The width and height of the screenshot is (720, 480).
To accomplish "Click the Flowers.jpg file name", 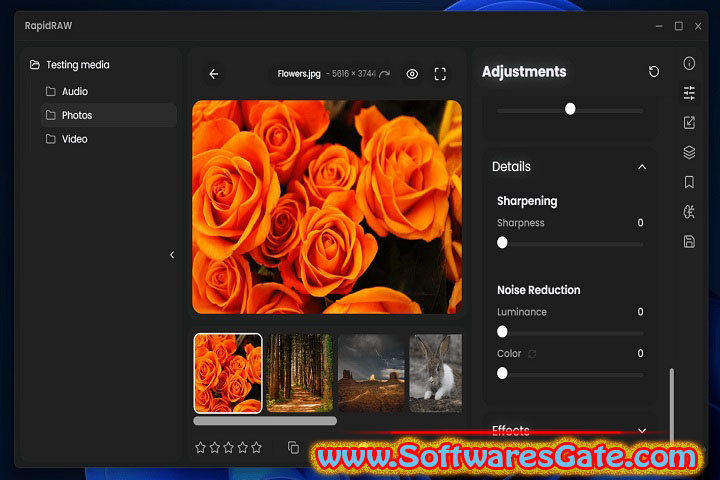I will [299, 73].
